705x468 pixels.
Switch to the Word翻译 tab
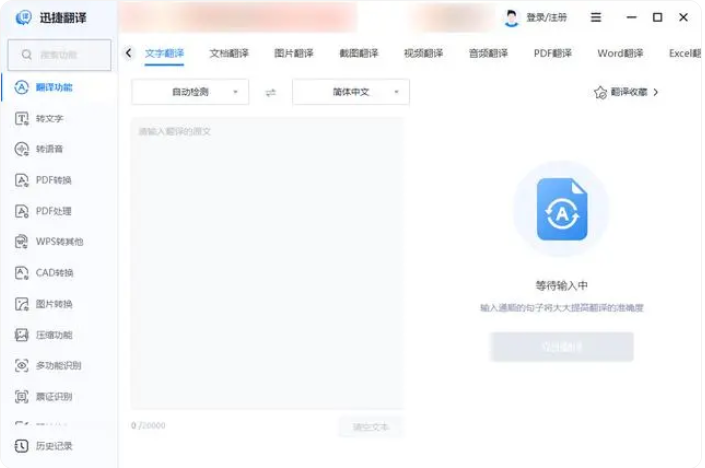620,53
